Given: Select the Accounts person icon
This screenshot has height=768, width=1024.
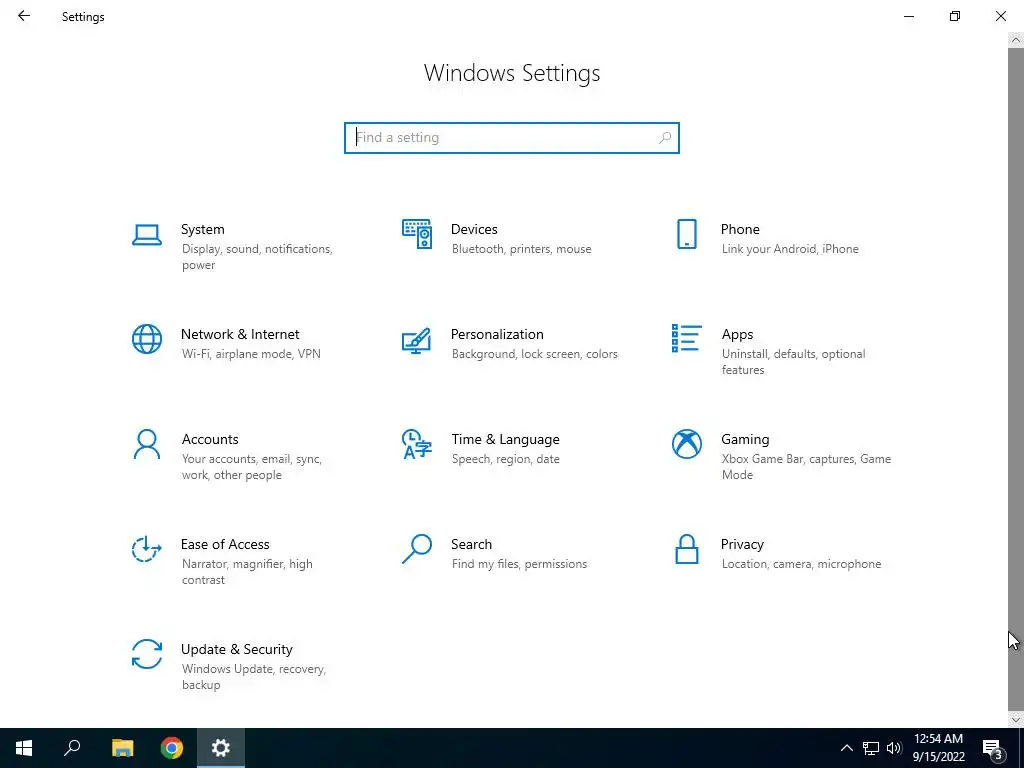Looking at the screenshot, I should (147, 444).
